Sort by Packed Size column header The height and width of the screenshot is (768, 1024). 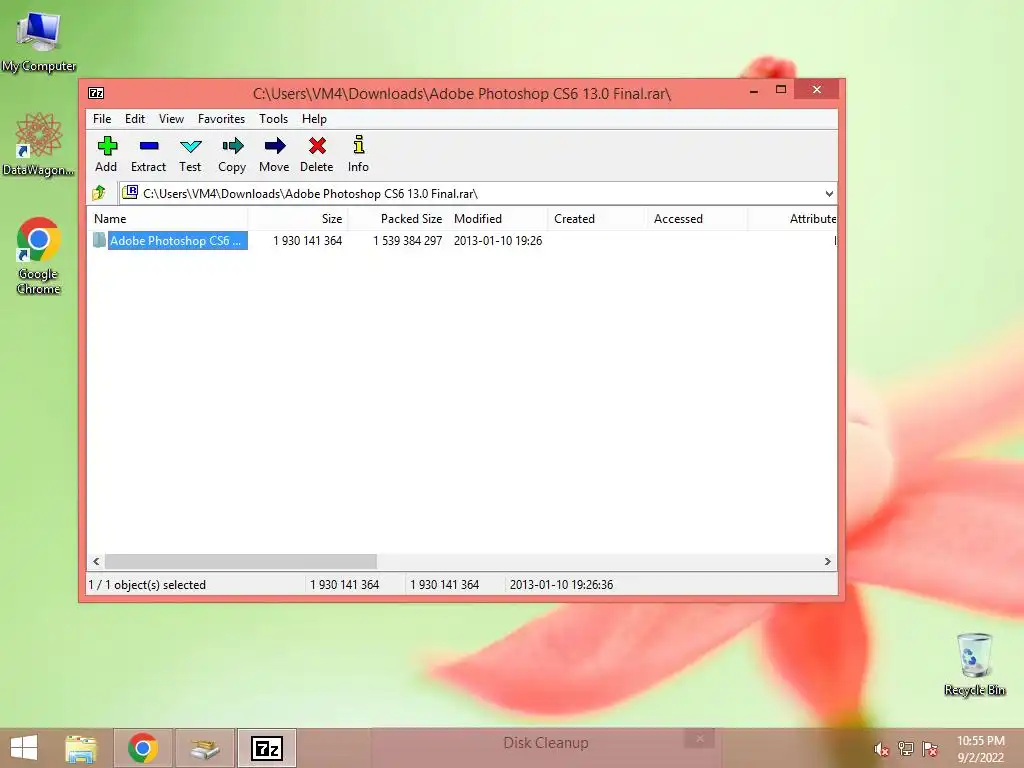pyautogui.click(x=398, y=219)
